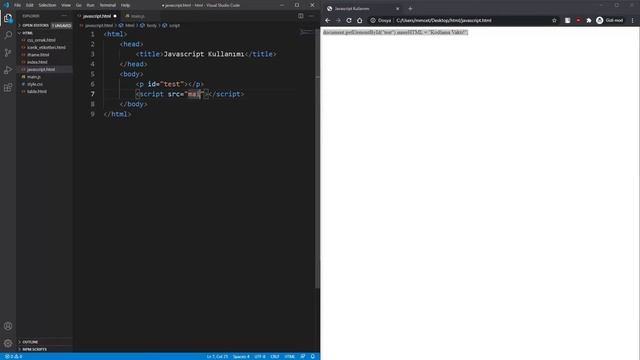
Task: Open a new Chrome tab
Action: point(410,9)
